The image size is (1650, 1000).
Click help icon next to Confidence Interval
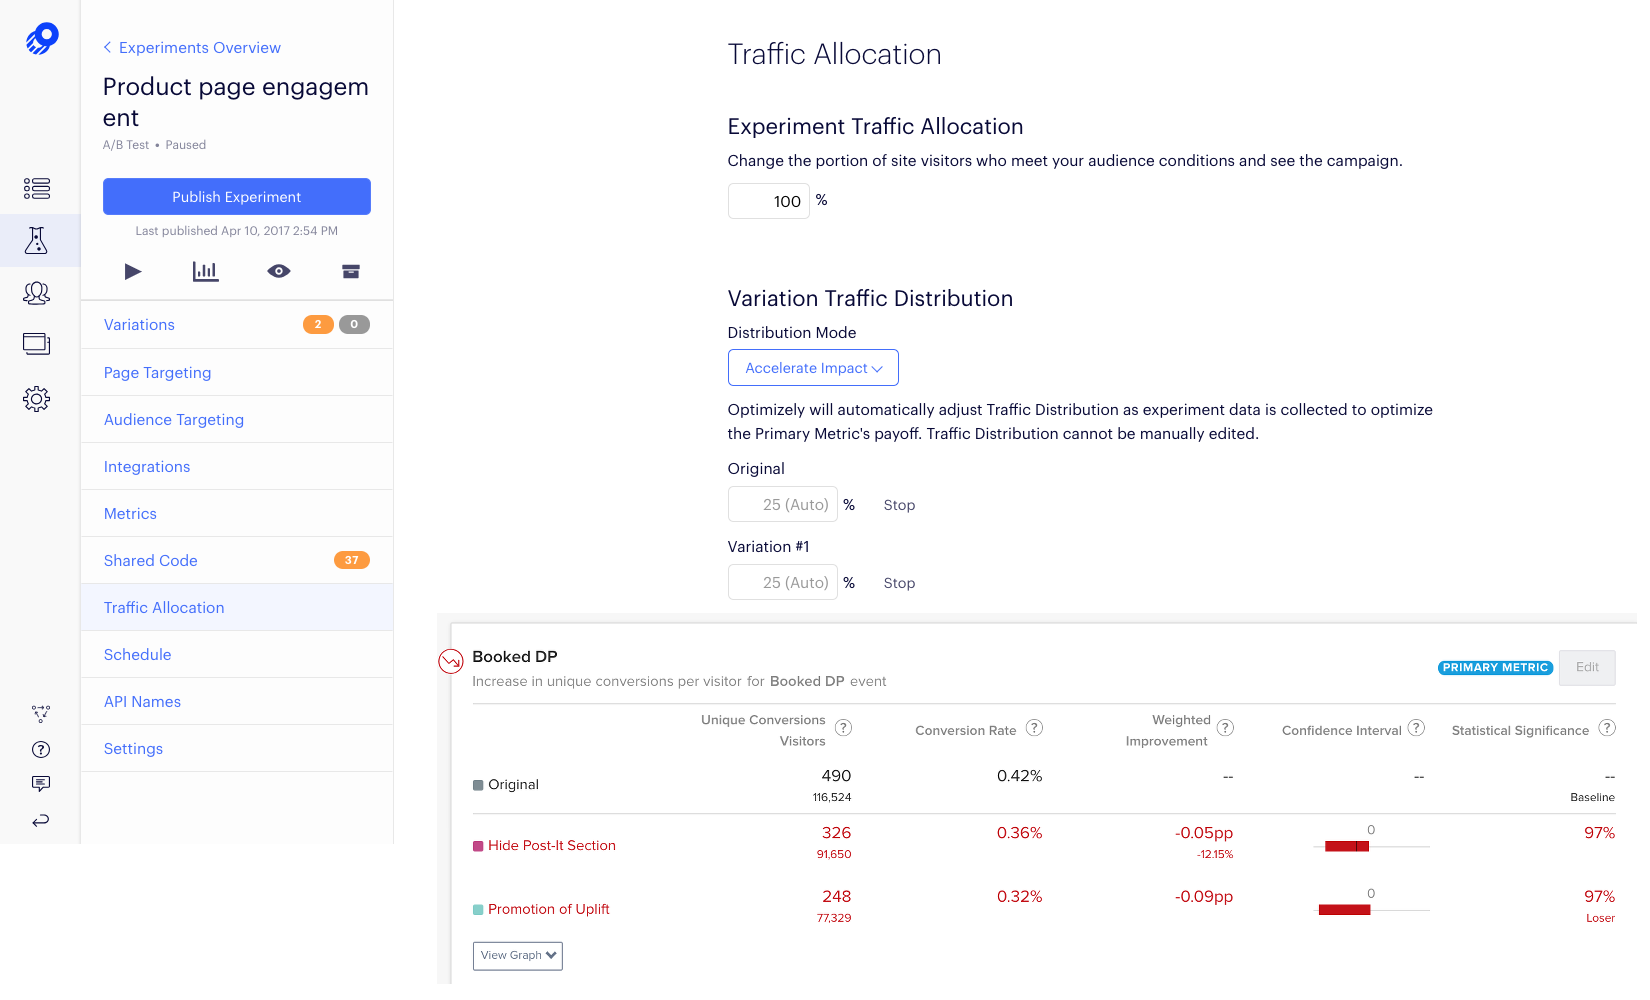pos(1417,727)
